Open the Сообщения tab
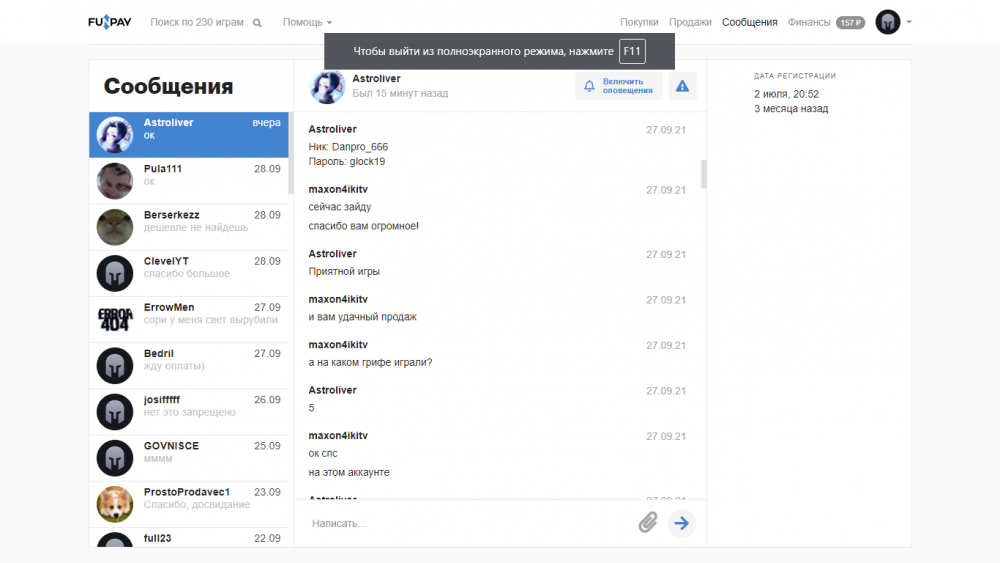1000x563 pixels. pos(749,22)
